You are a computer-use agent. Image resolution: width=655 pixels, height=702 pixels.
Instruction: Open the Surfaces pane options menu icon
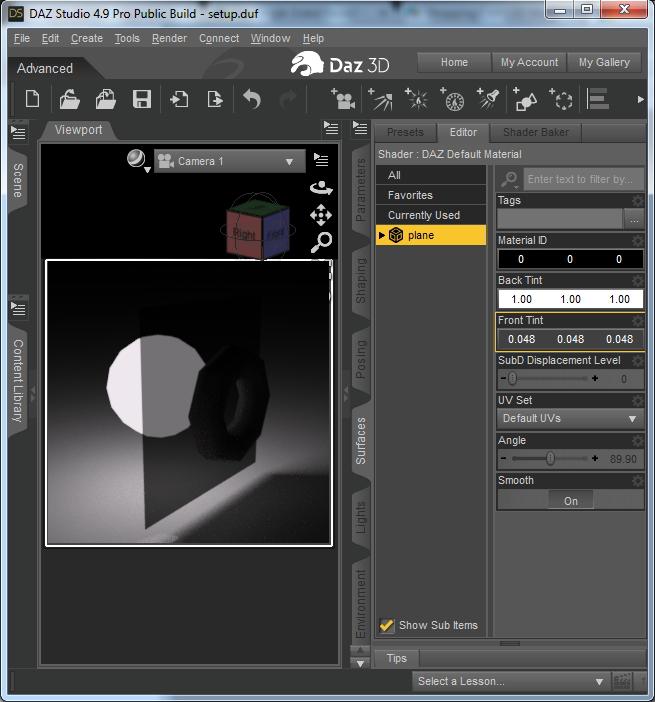[x=360, y=128]
